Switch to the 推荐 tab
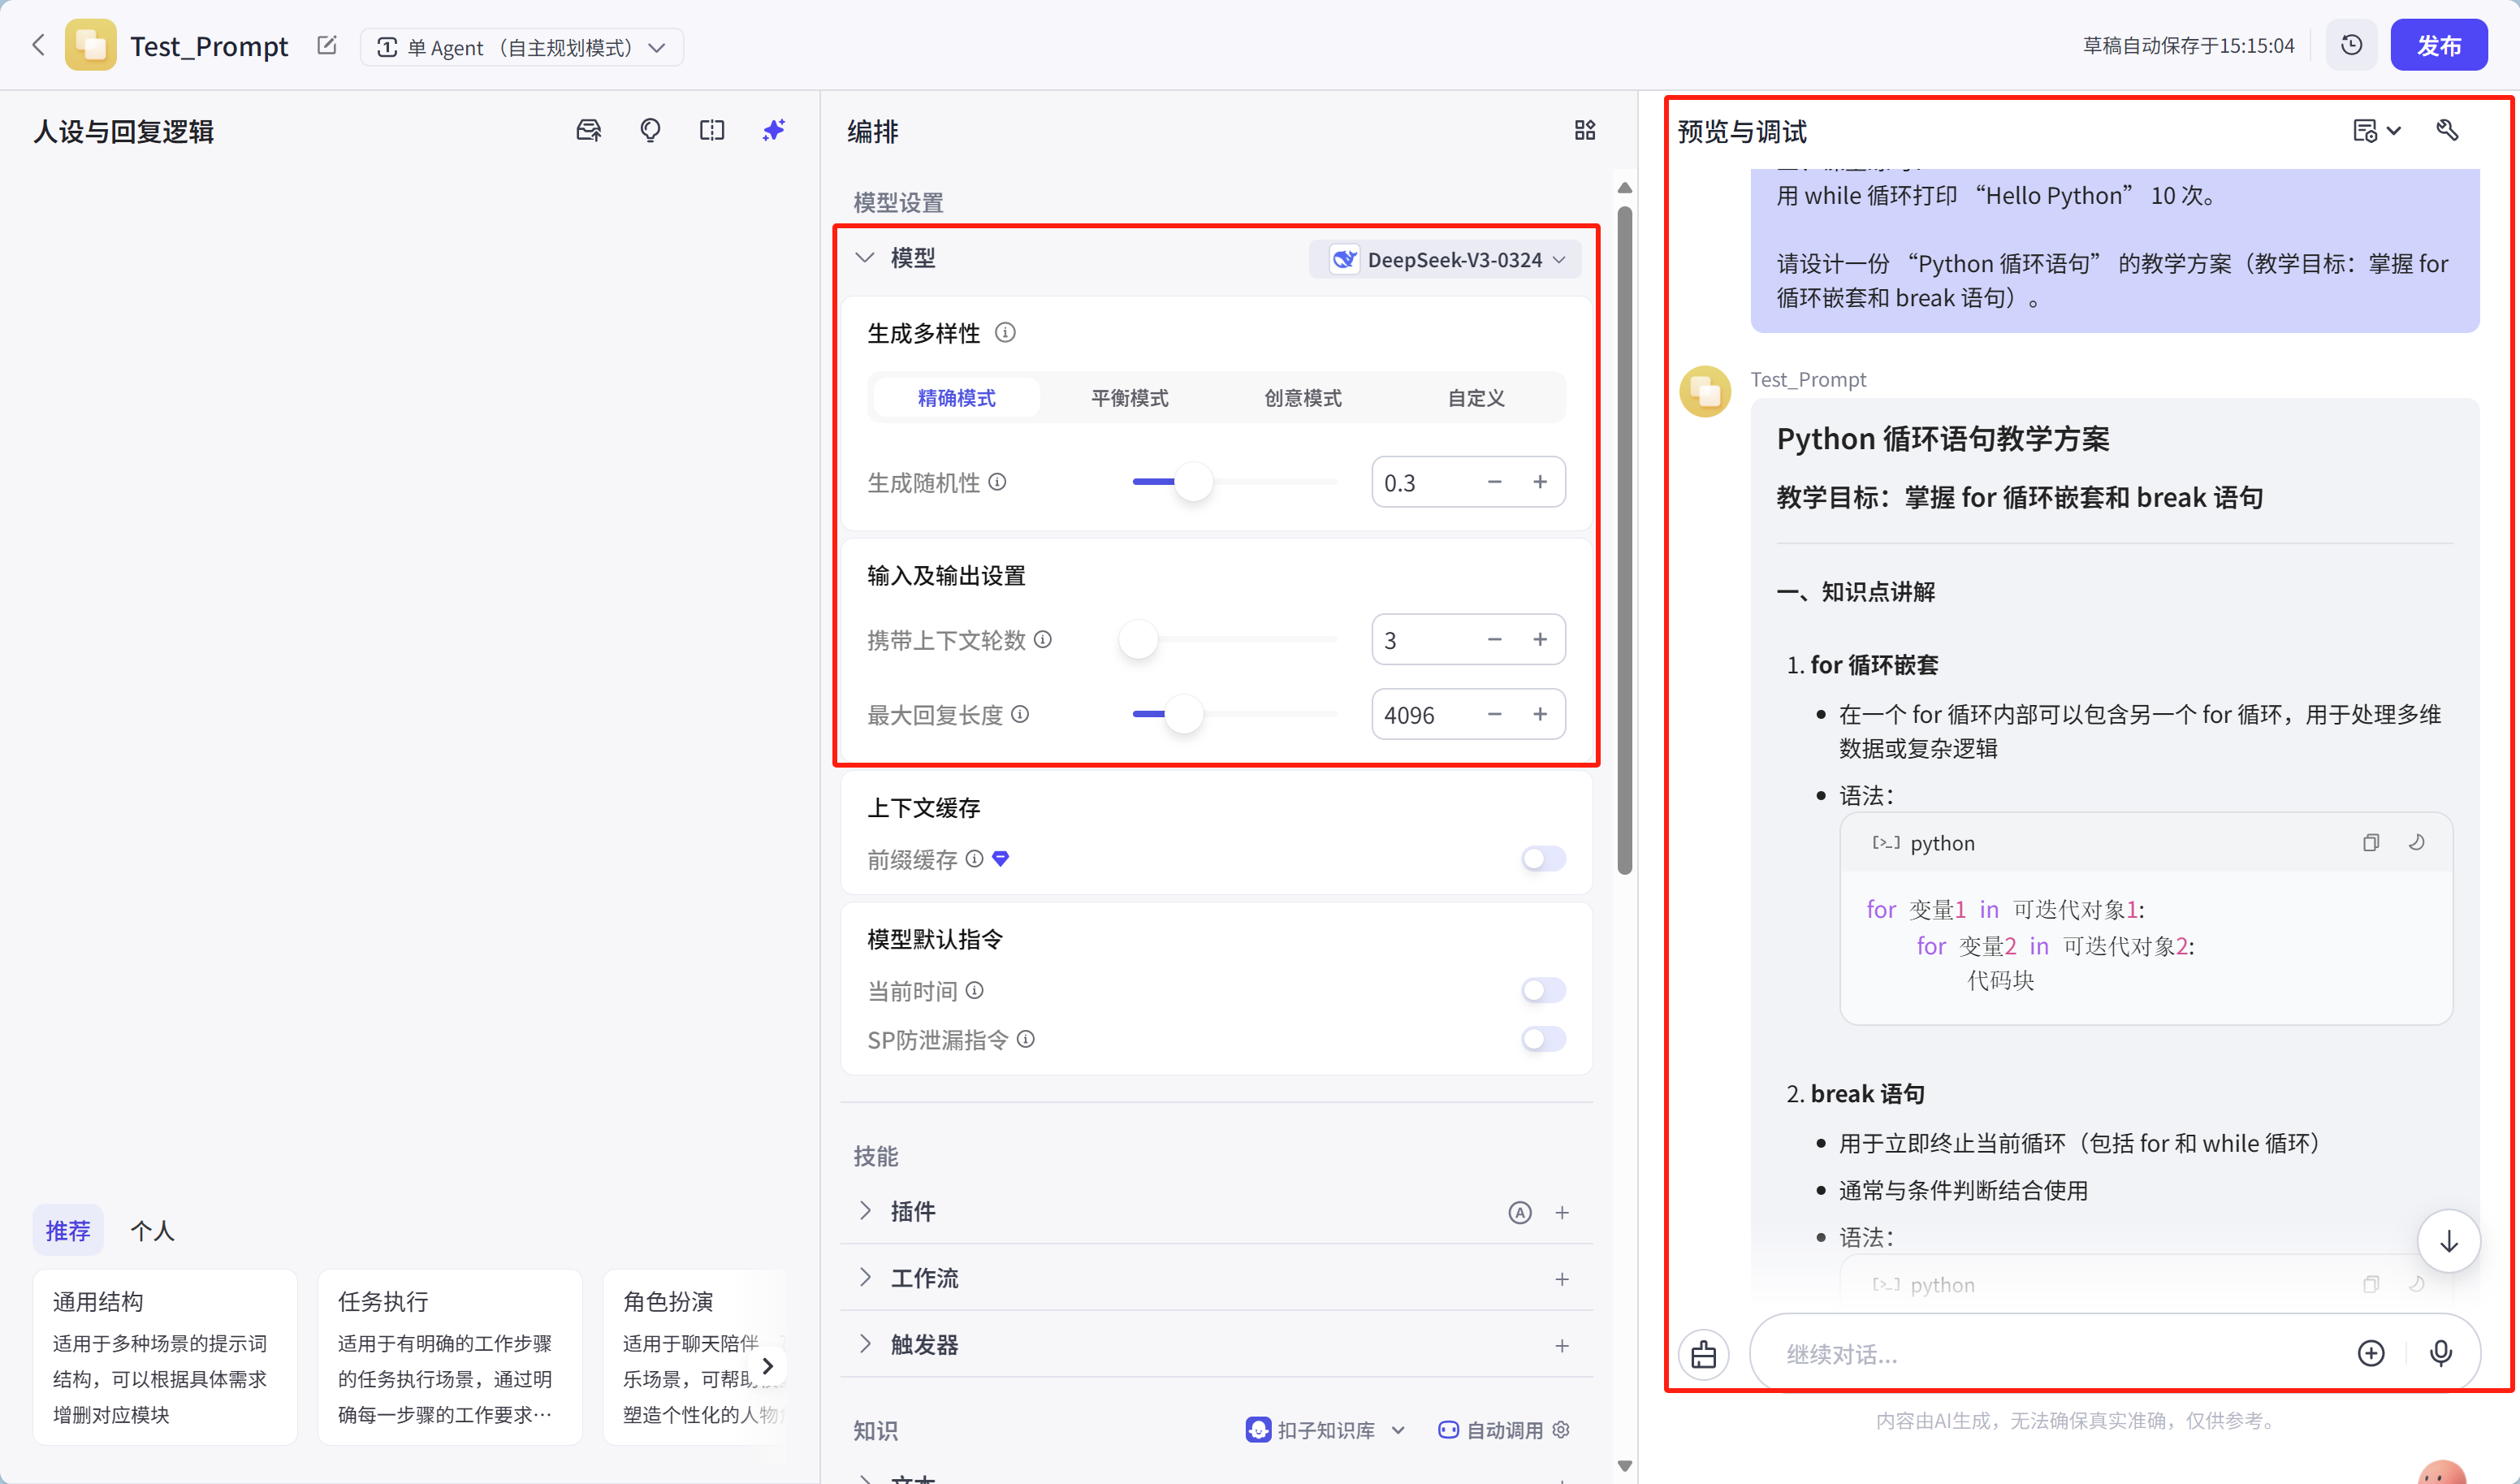Image resolution: width=2520 pixels, height=1484 pixels. (68, 1231)
